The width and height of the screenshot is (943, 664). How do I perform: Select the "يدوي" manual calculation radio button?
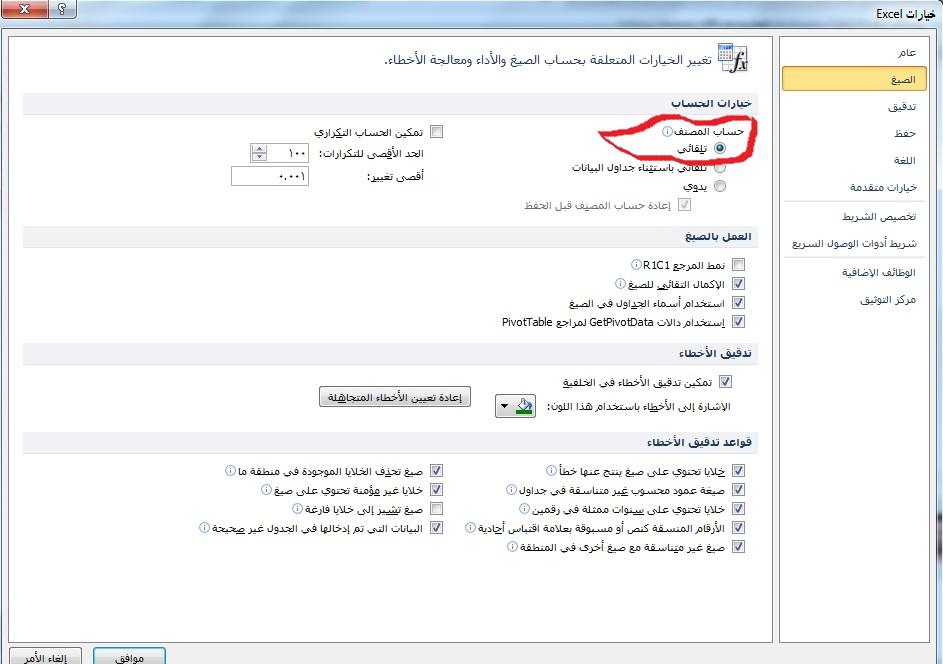[x=720, y=186]
